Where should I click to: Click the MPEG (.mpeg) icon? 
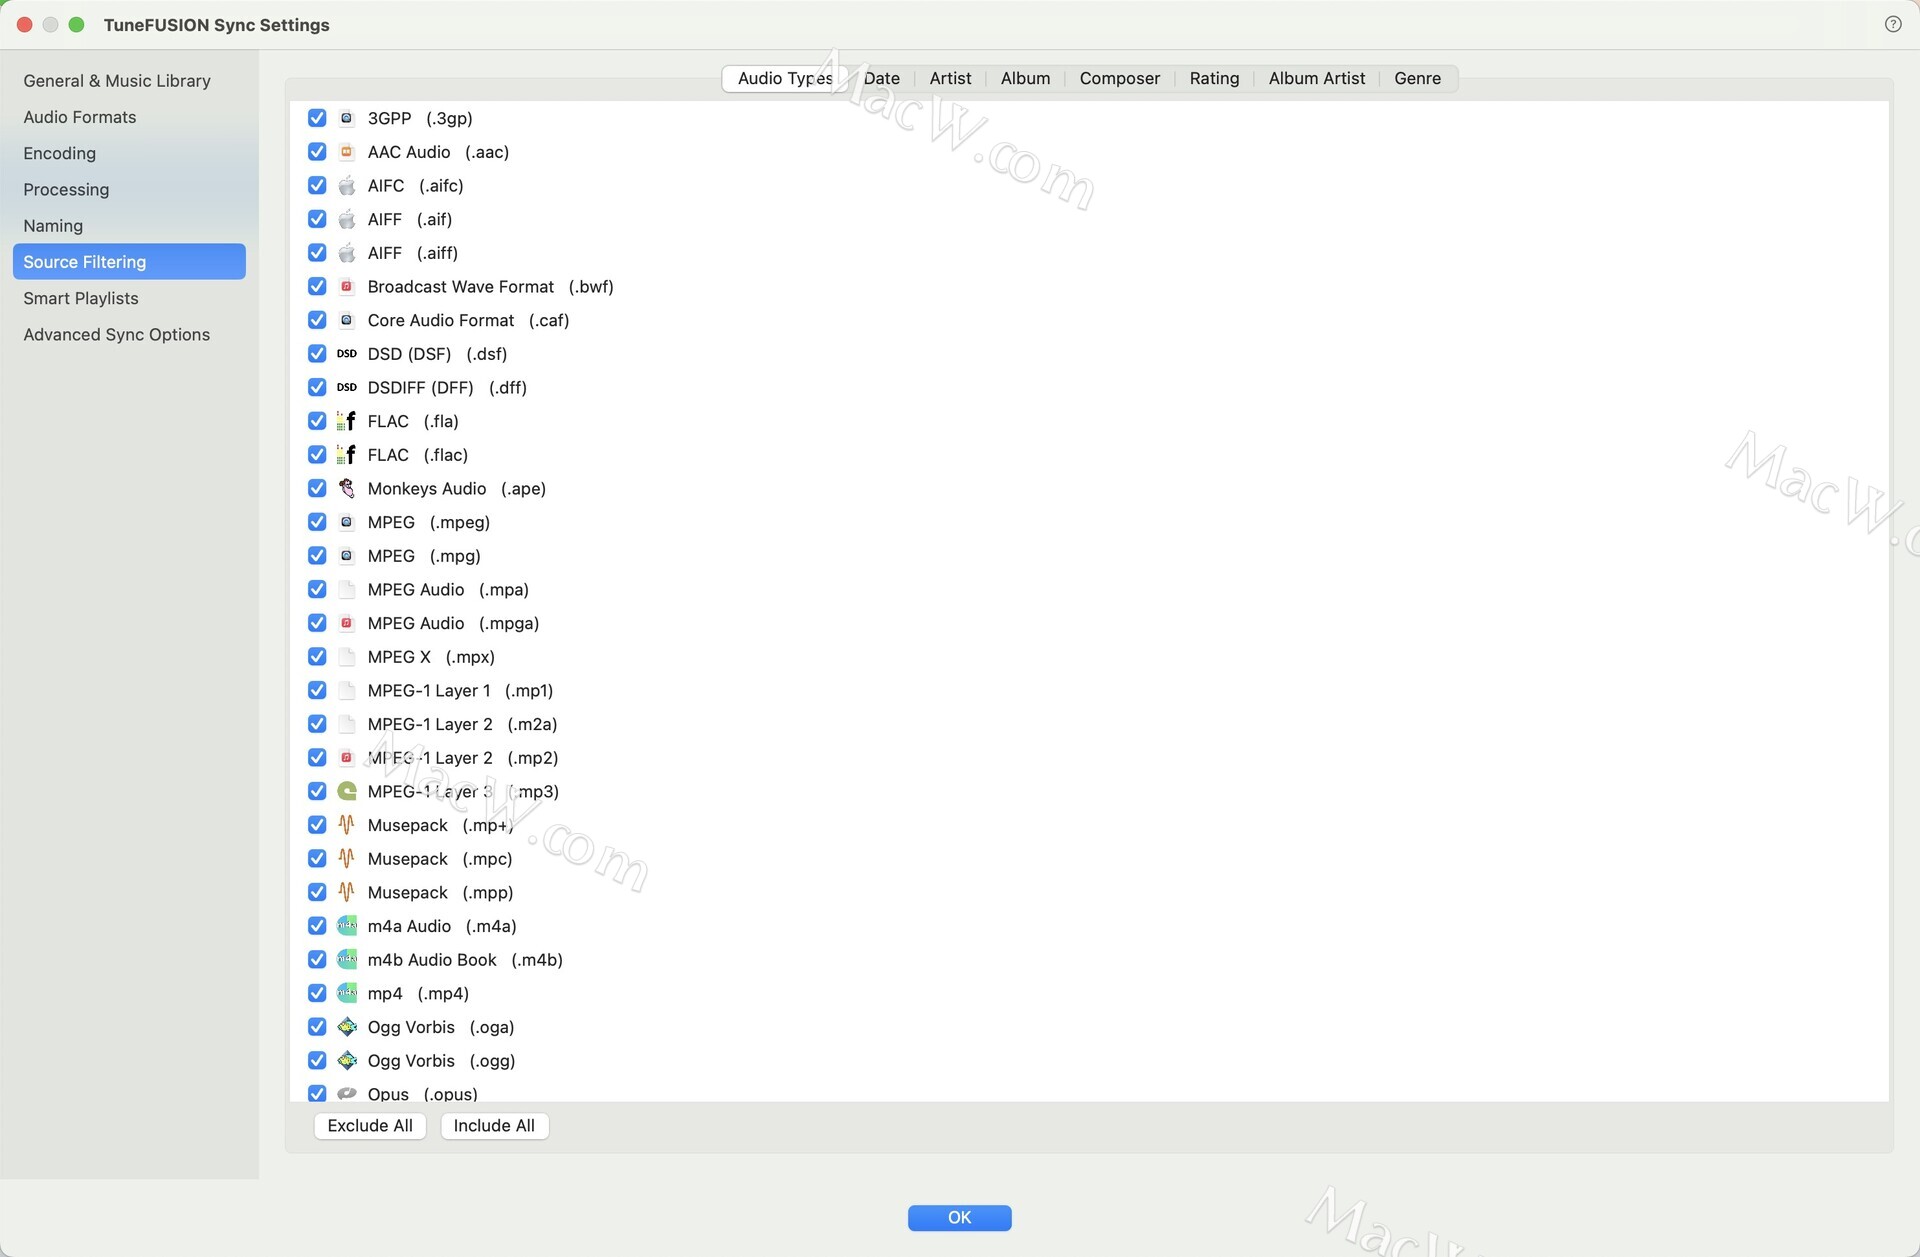point(347,522)
